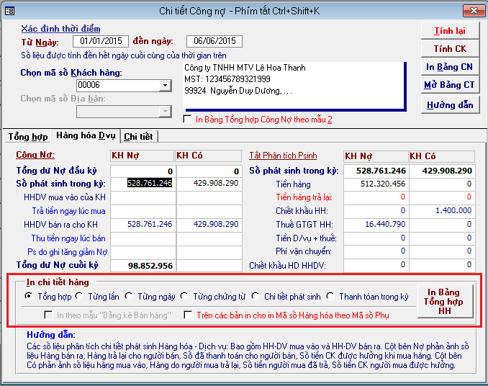
Task: Click the highlighted 528.761.246 KH Nợ cell
Action: (x=144, y=183)
